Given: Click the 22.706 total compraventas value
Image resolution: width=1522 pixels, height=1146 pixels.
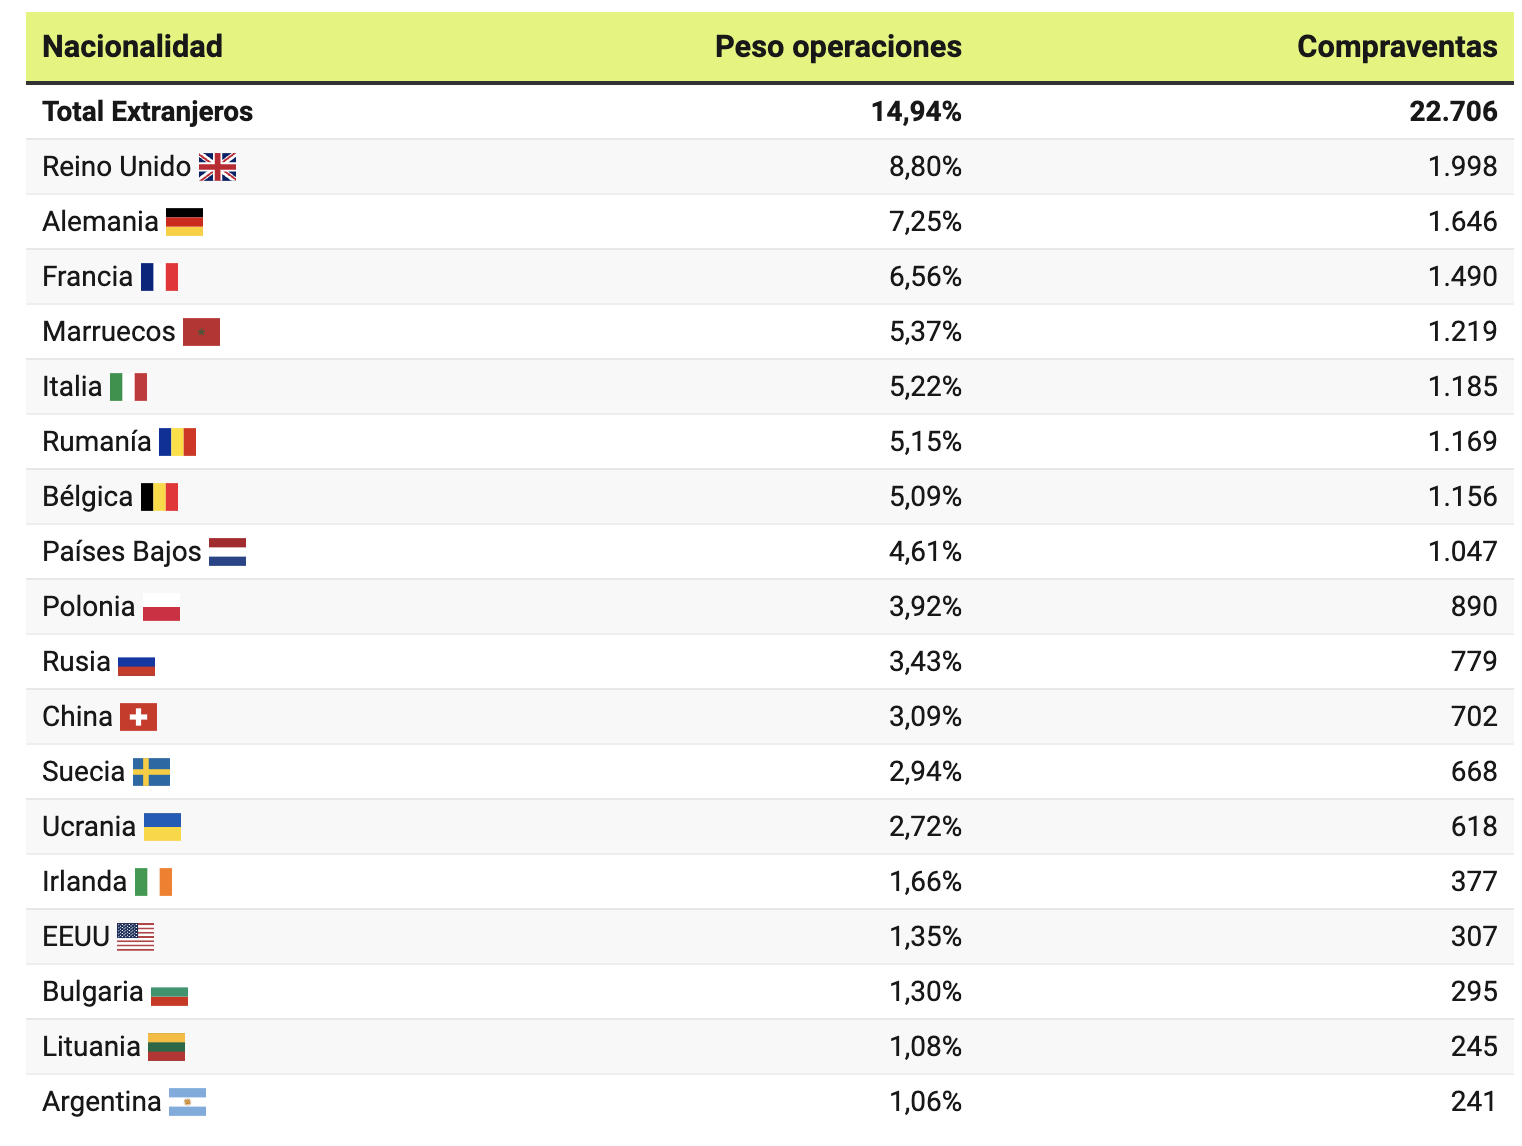Looking at the screenshot, I should pos(1453,112).
